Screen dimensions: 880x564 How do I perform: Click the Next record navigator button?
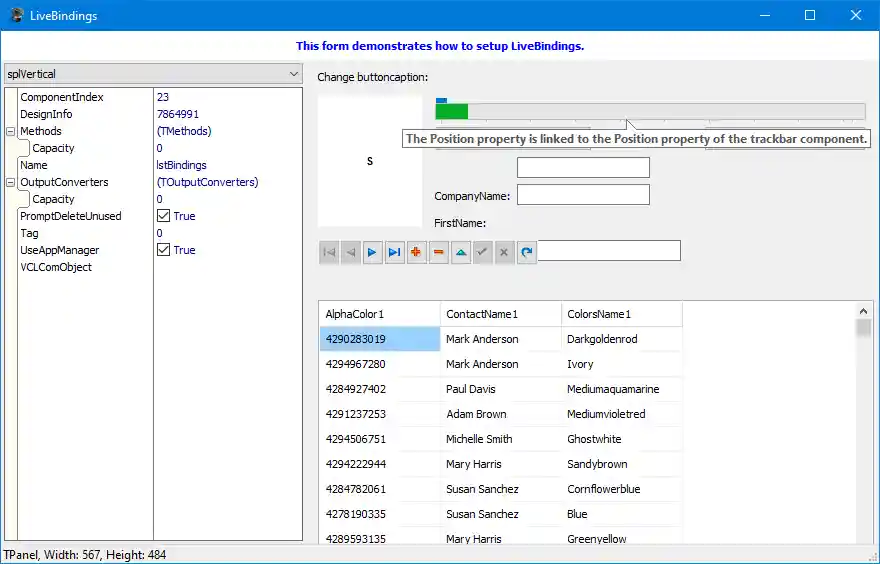click(x=372, y=253)
